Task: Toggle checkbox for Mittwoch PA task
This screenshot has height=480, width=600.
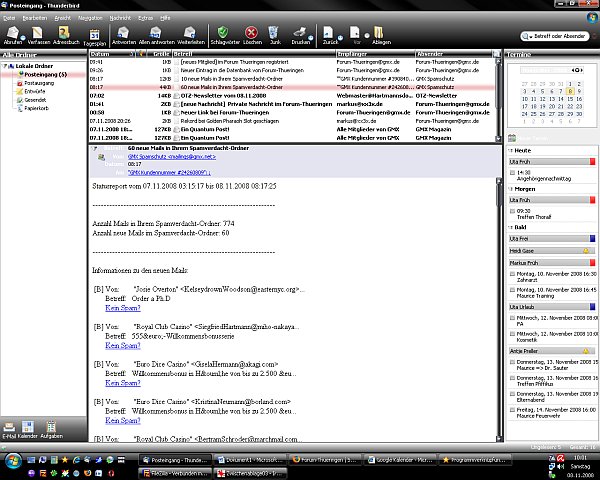Action: tap(512, 318)
